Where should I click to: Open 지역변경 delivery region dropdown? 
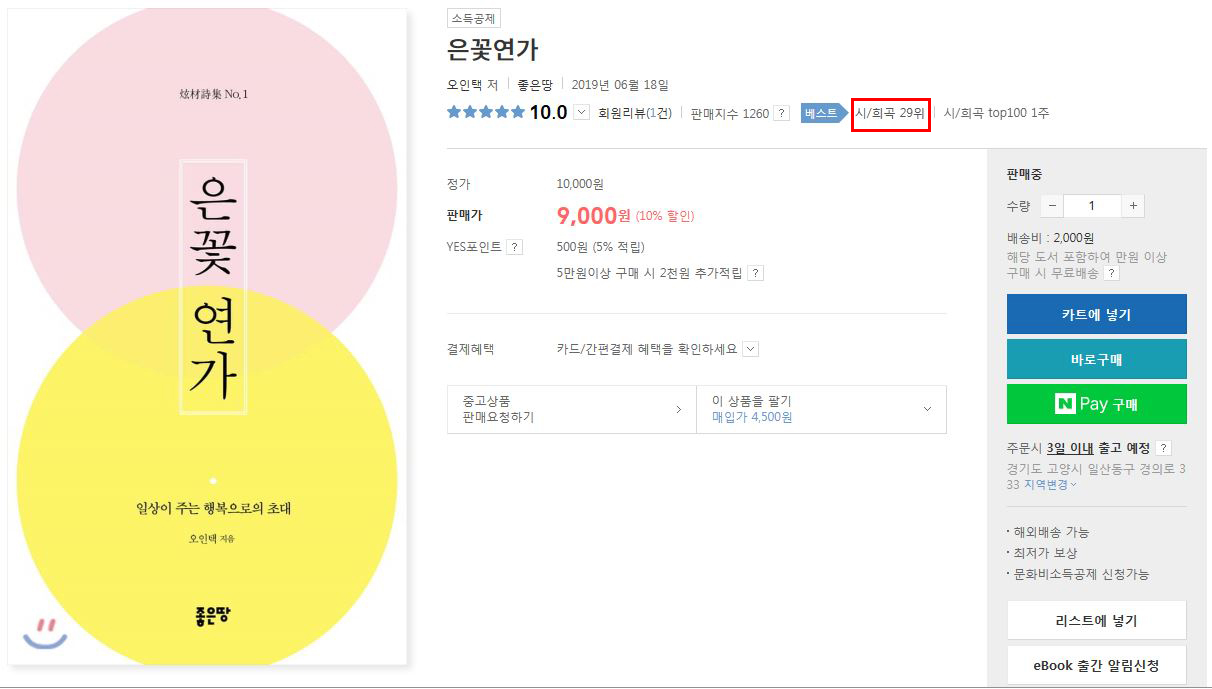pos(1050,484)
